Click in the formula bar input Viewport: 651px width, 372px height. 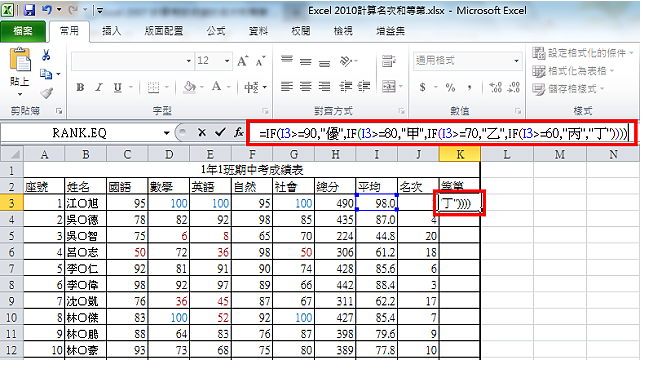click(x=442, y=133)
